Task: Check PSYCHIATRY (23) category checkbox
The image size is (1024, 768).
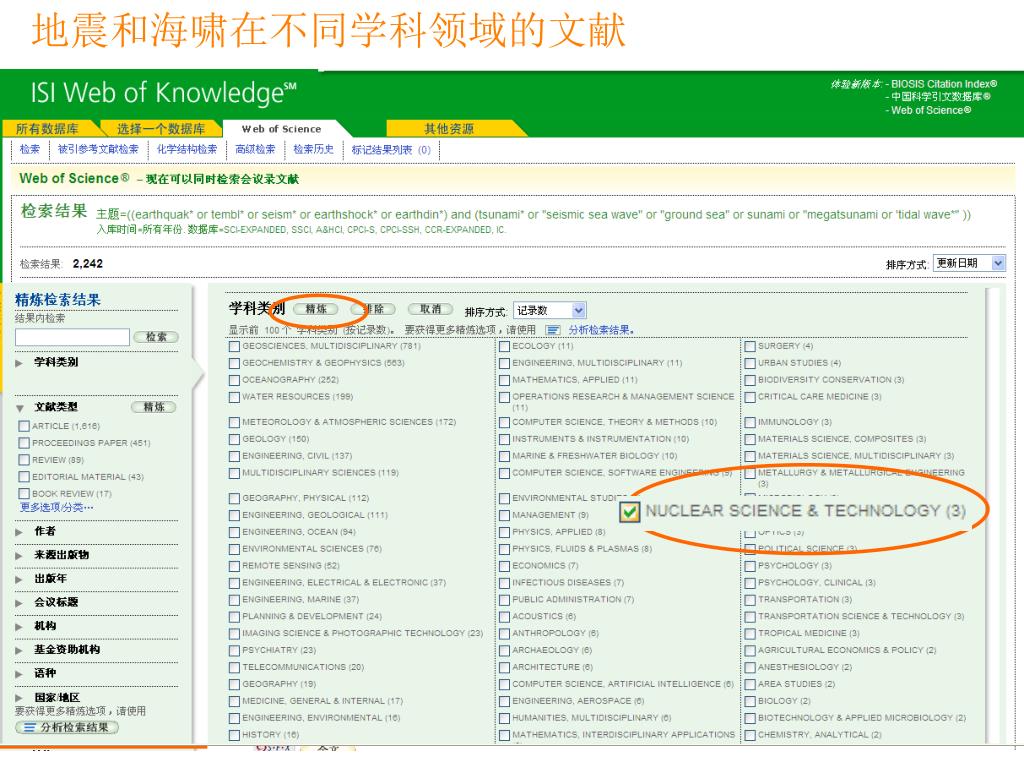Action: pos(234,650)
